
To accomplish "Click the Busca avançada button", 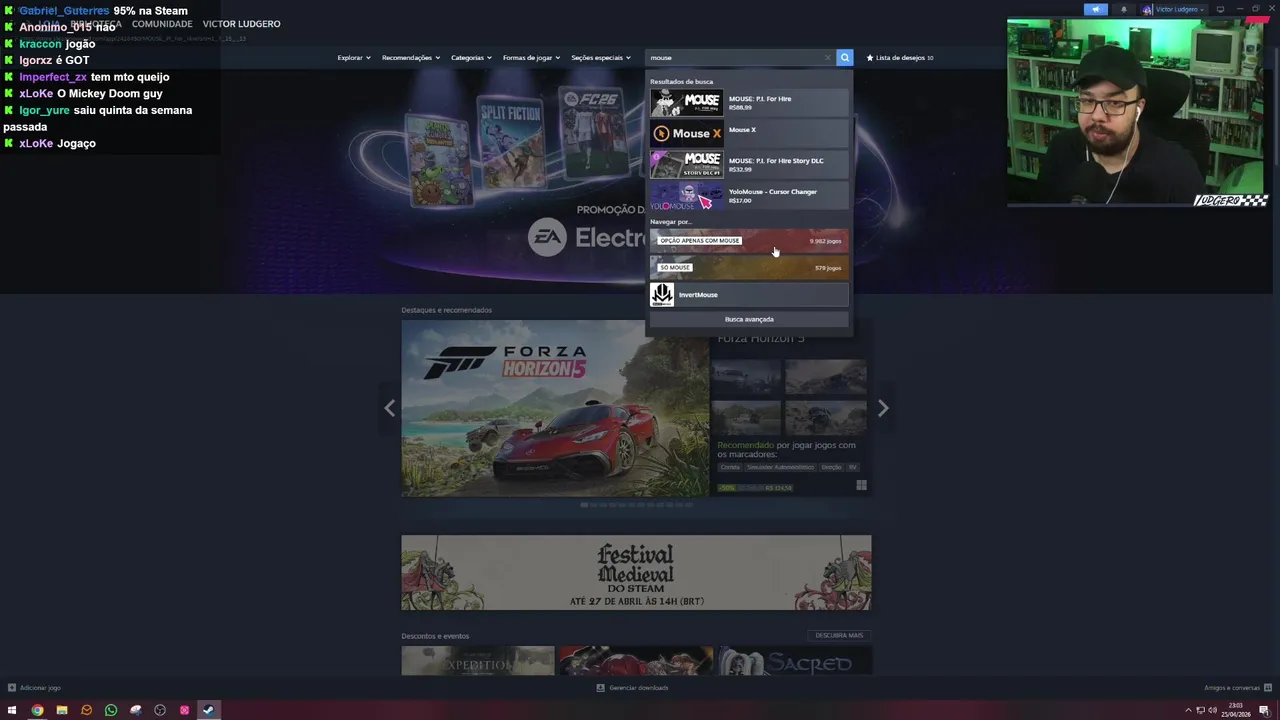I will click(749, 319).
